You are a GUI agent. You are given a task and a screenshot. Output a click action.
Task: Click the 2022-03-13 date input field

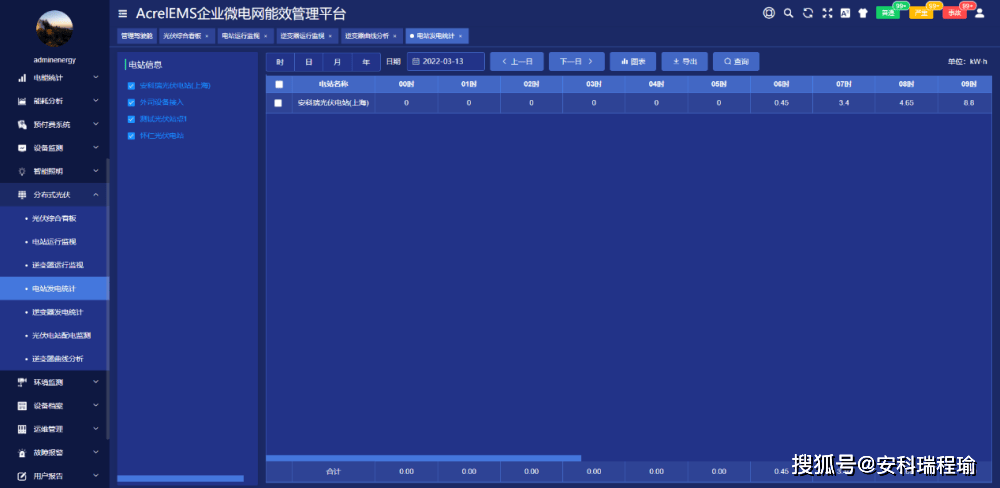tap(446, 61)
